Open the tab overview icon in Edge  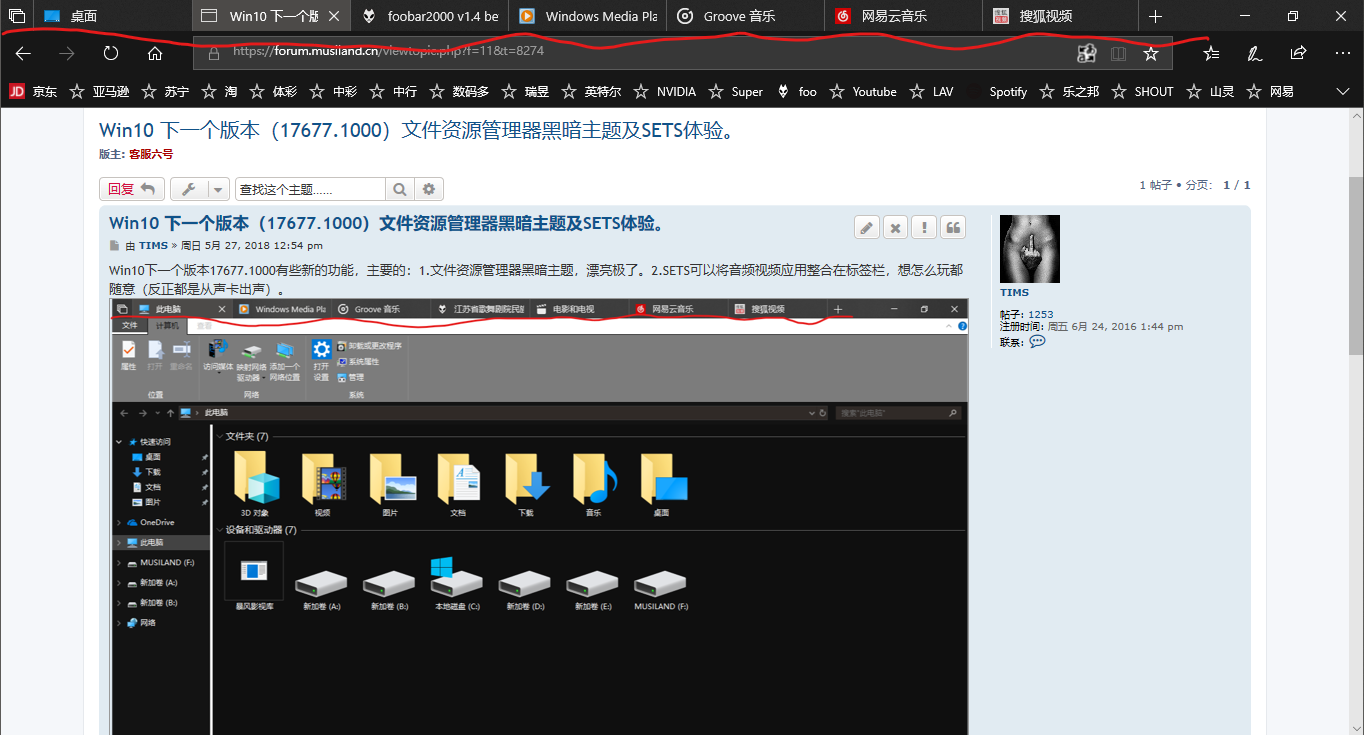pyautogui.click(x=16, y=16)
